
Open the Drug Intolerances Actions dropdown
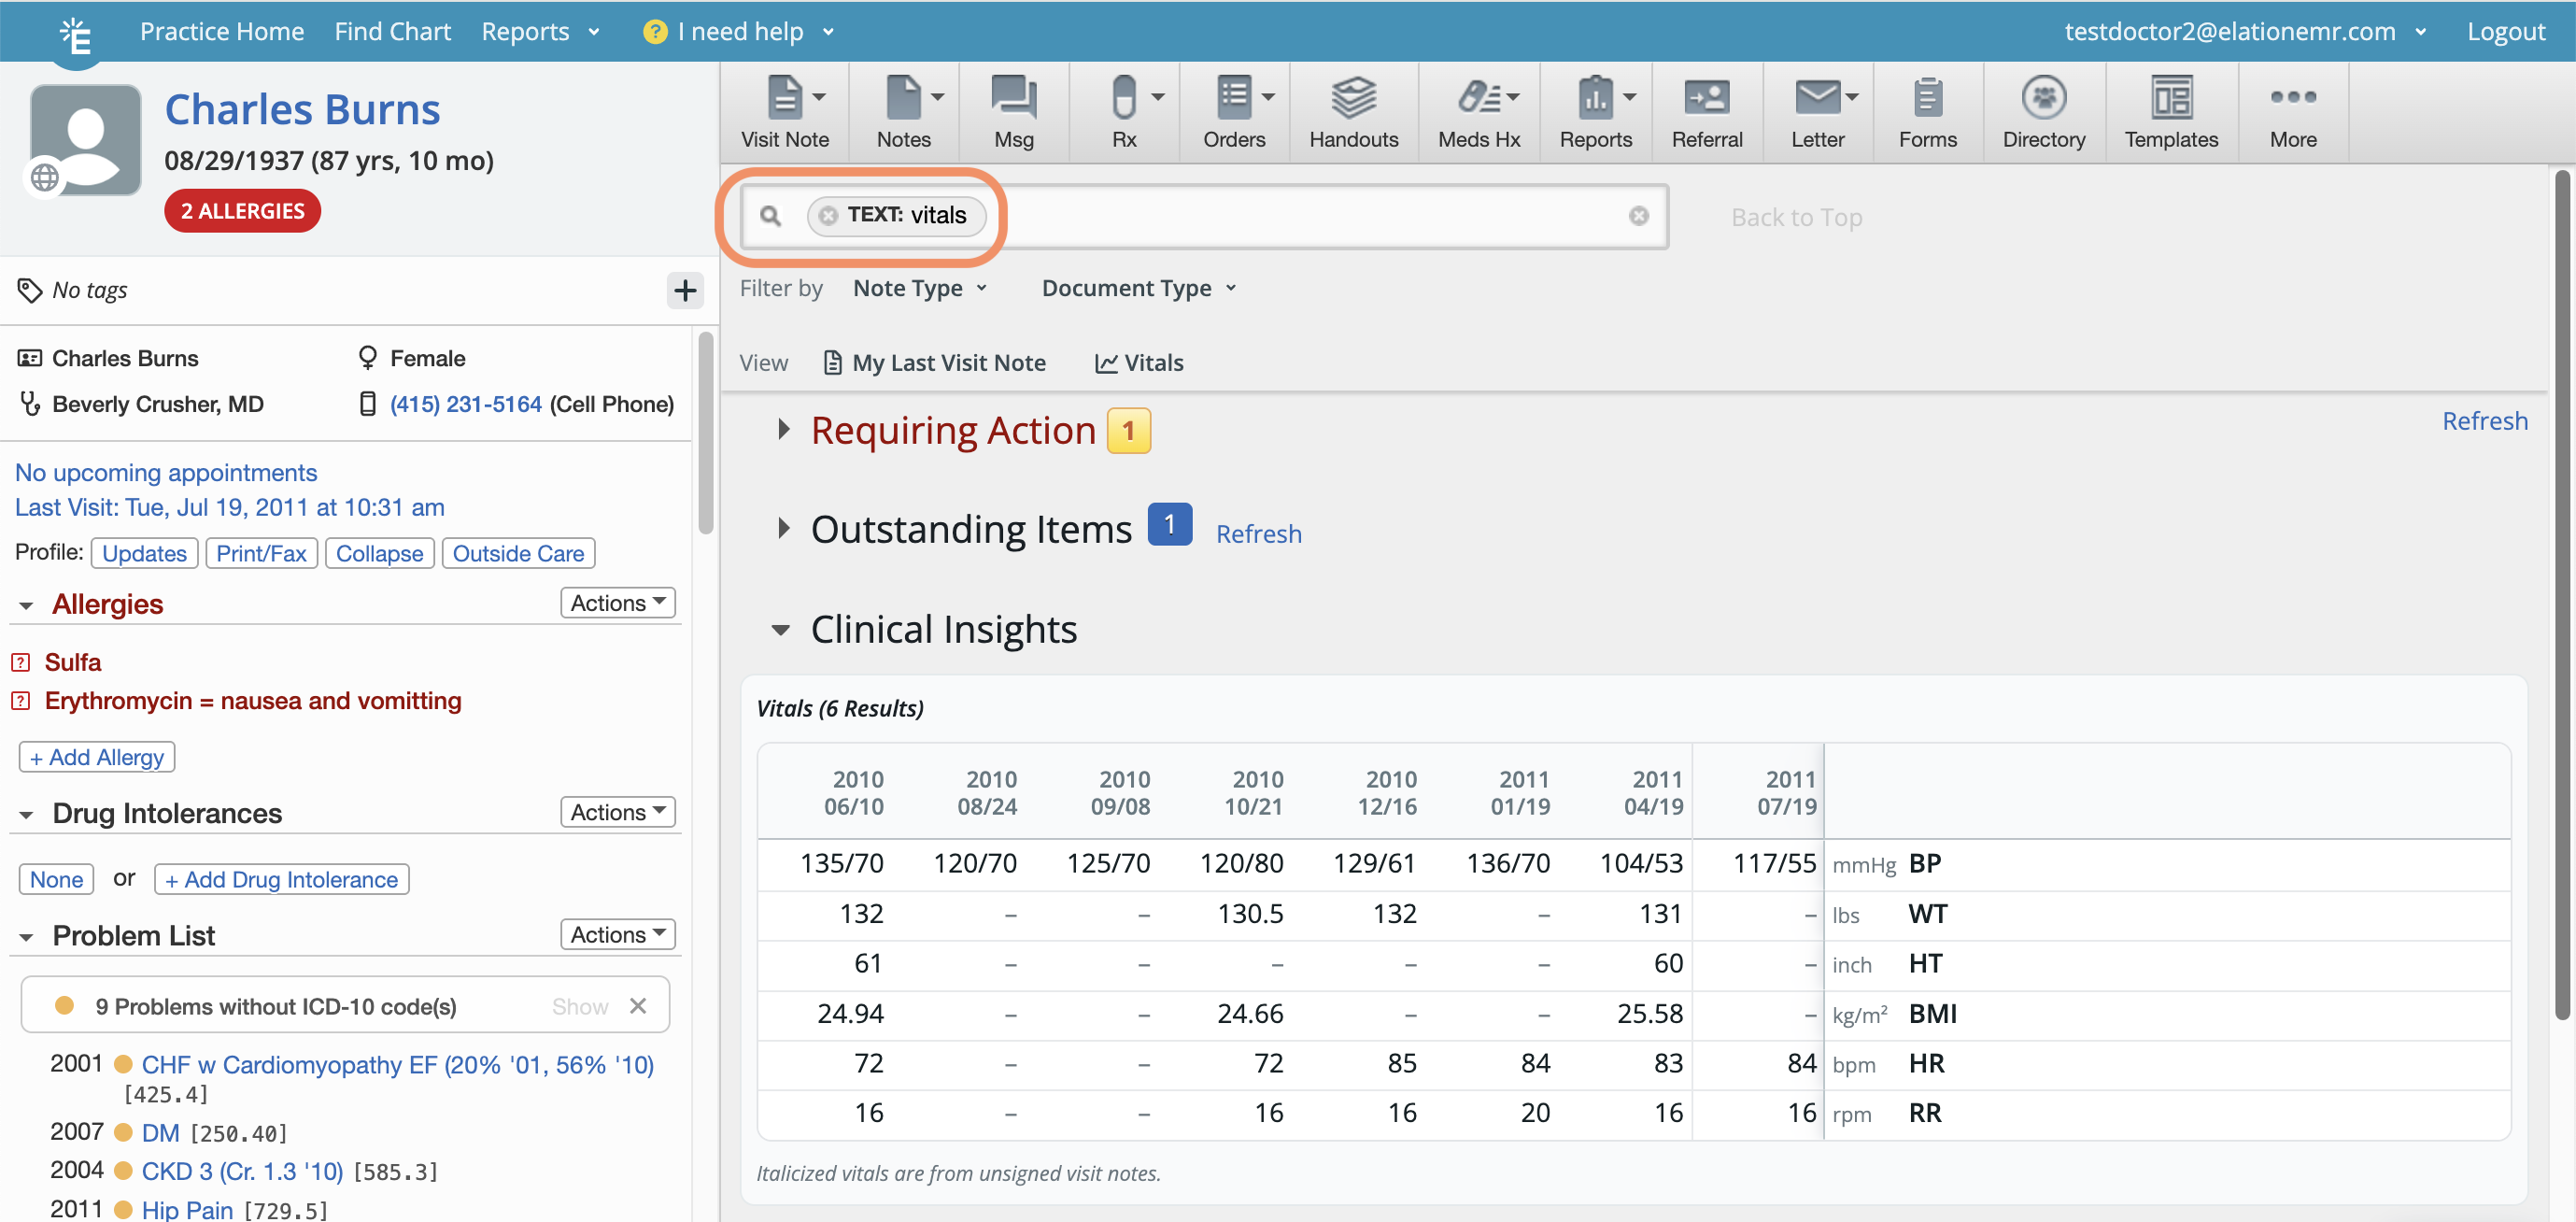pyautogui.click(x=618, y=811)
